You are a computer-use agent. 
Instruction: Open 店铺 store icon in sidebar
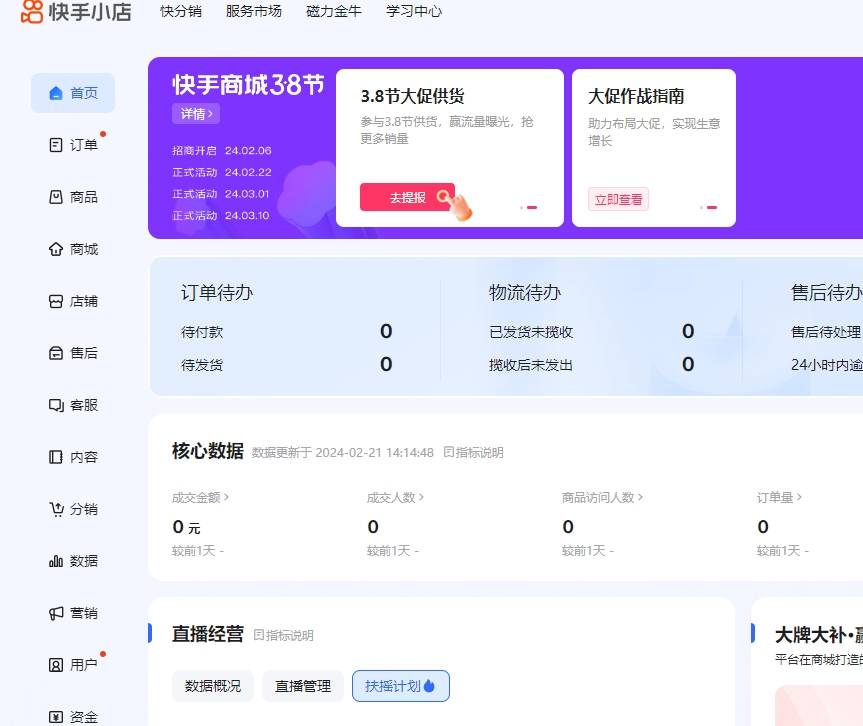point(56,301)
